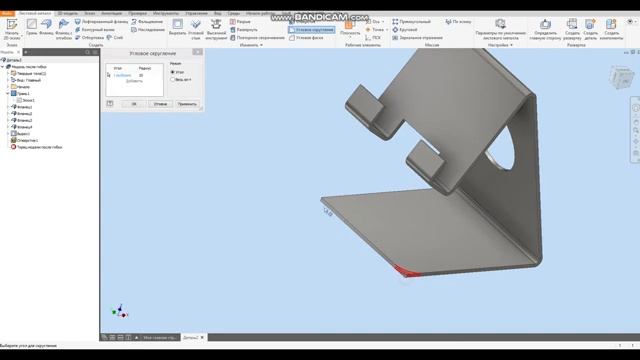Choose Разрыв (Rip) tool
The image size is (640, 360).
point(240,22)
